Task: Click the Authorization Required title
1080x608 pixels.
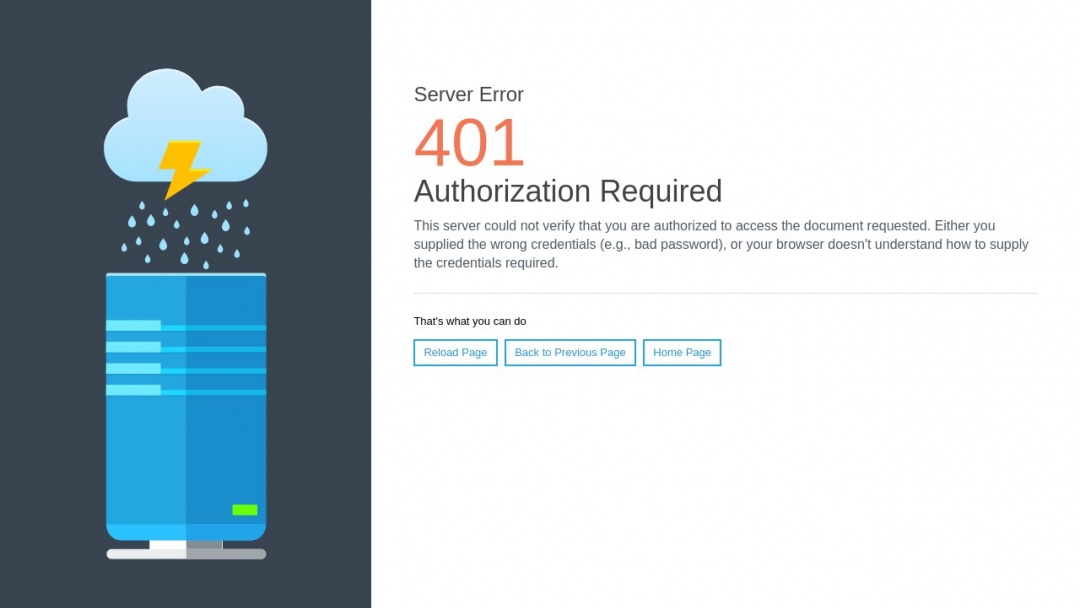Action: point(567,191)
